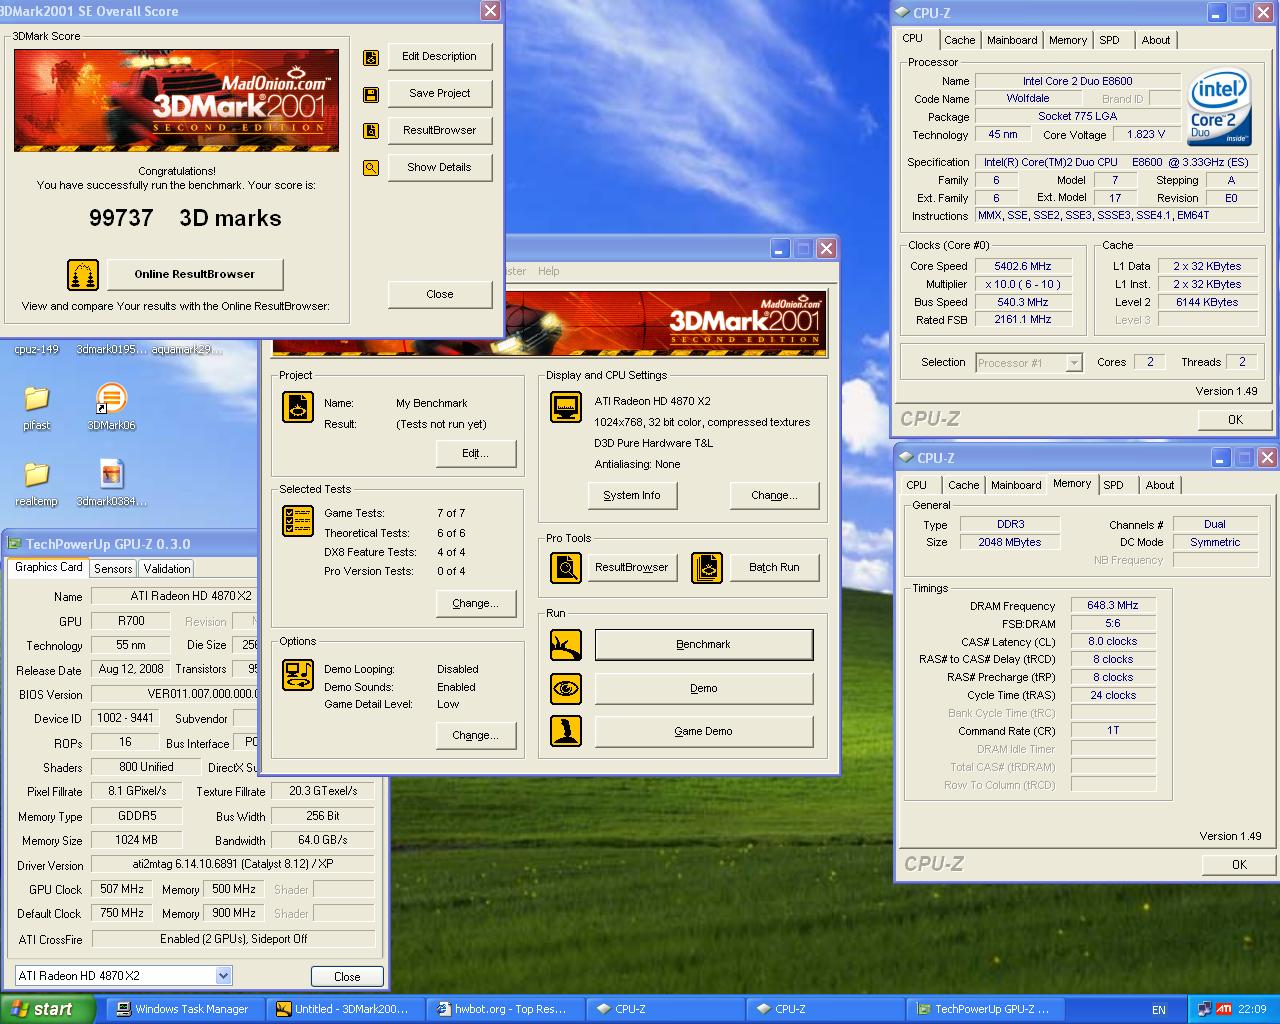Click Change... under Options
Viewport: 1280px width, 1024px height.
(476, 736)
